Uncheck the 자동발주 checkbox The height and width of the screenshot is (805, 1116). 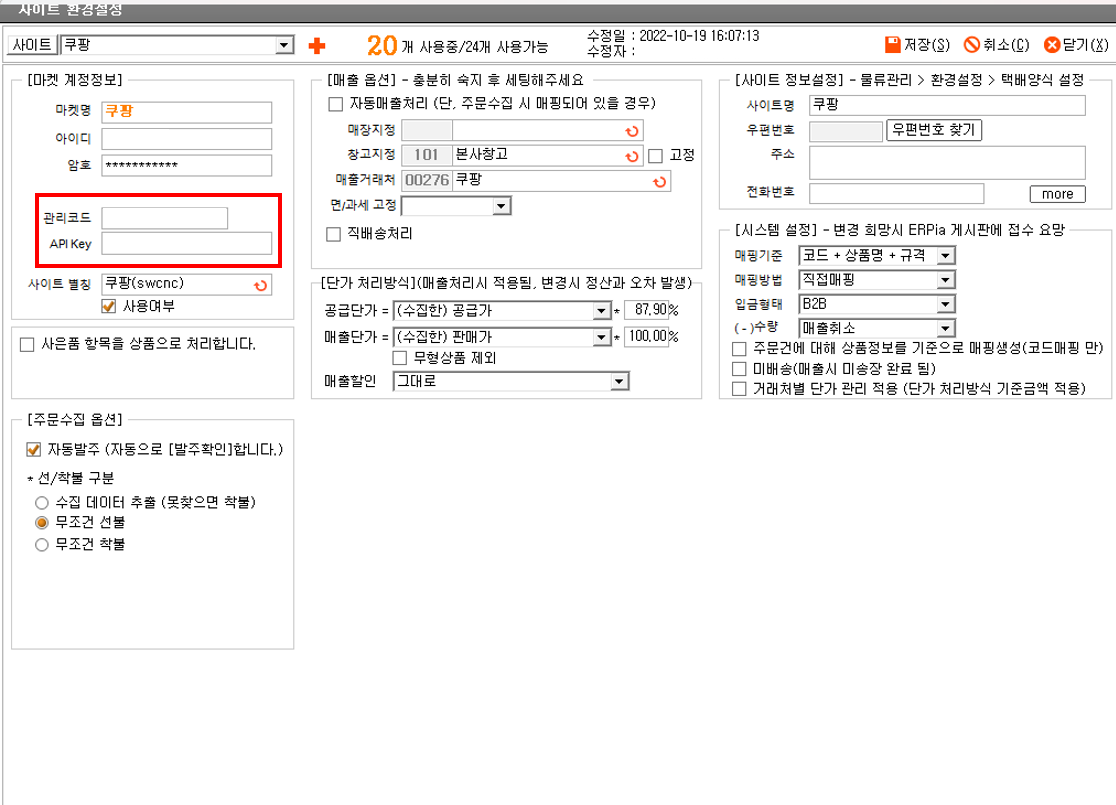[x=34, y=449]
